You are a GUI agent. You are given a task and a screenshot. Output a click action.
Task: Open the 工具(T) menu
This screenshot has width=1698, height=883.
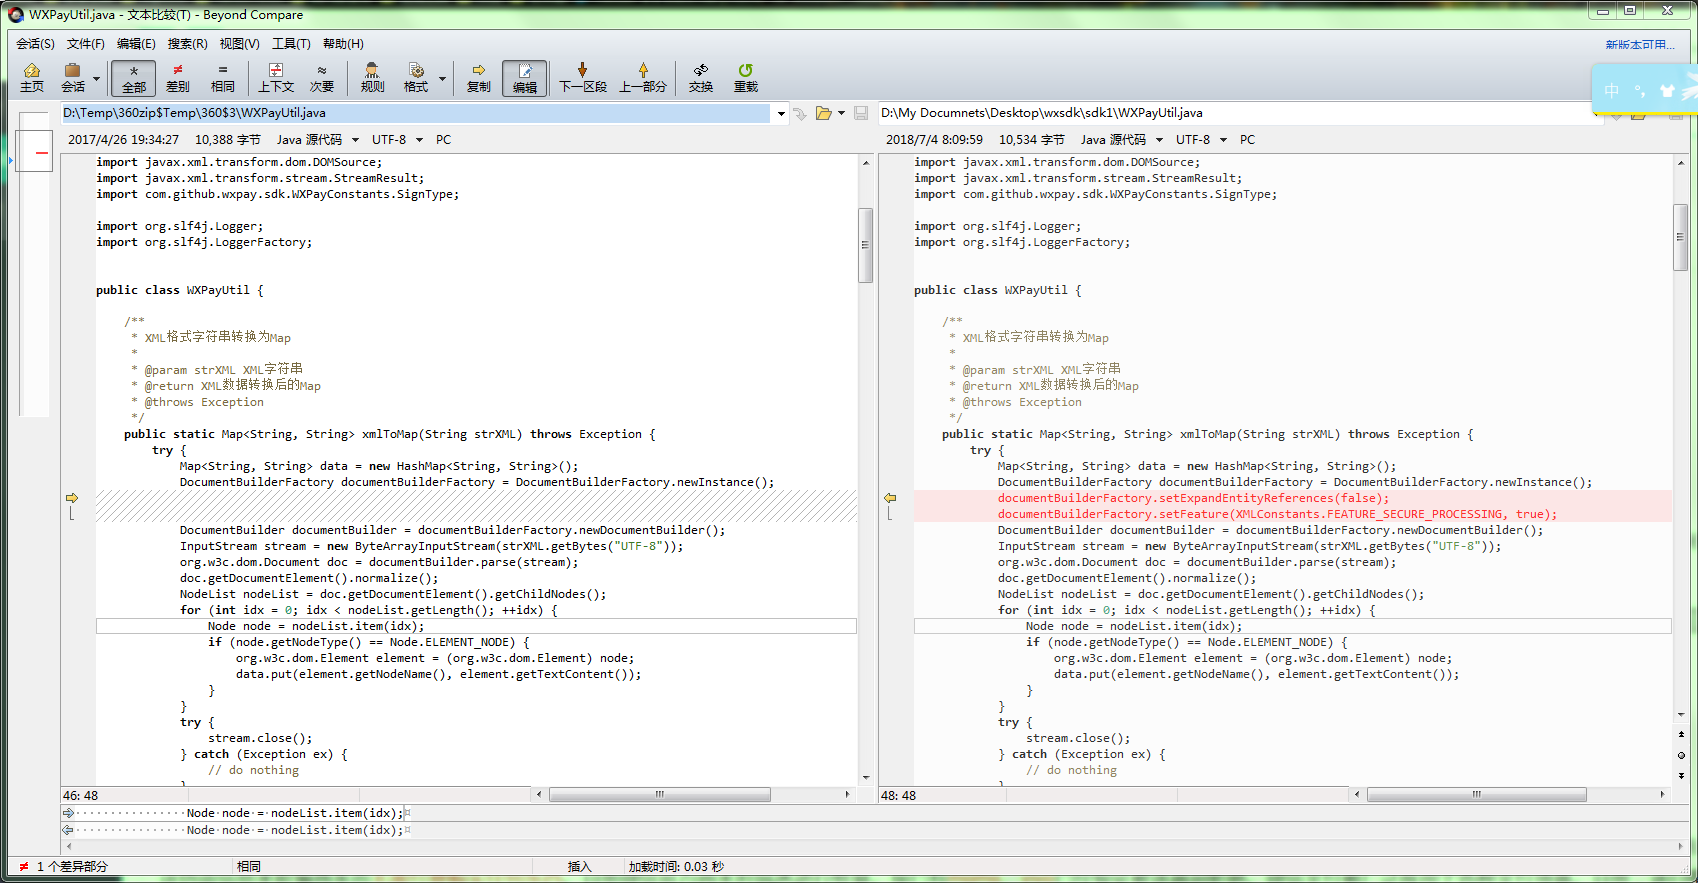291,44
